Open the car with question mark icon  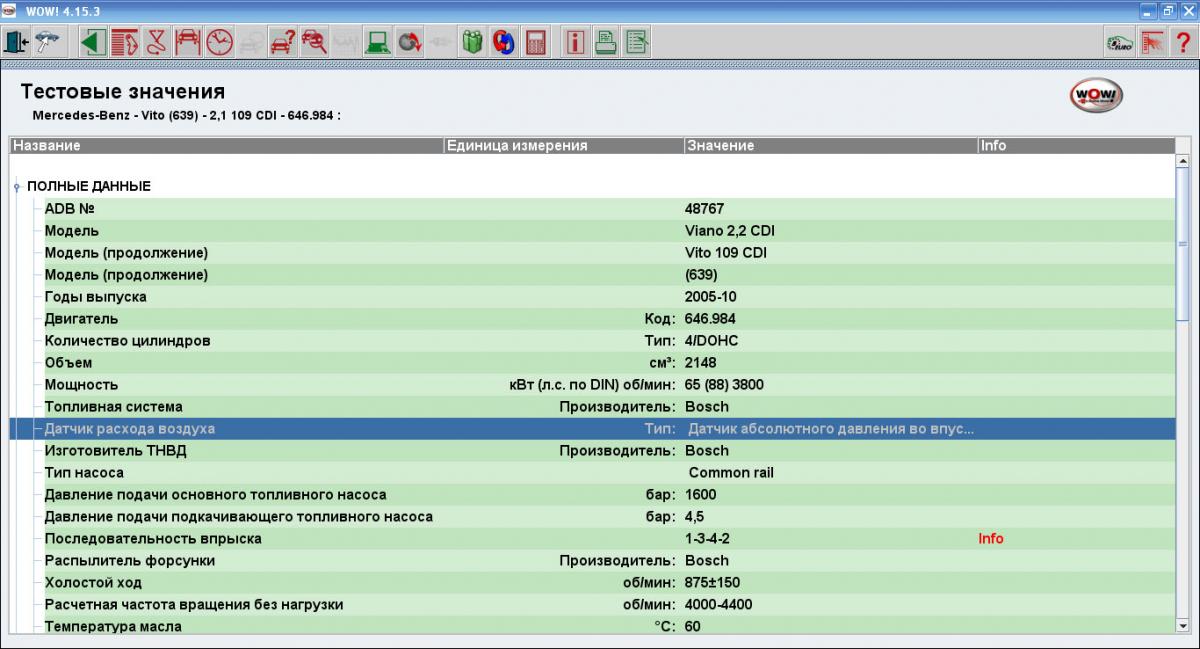(283, 42)
